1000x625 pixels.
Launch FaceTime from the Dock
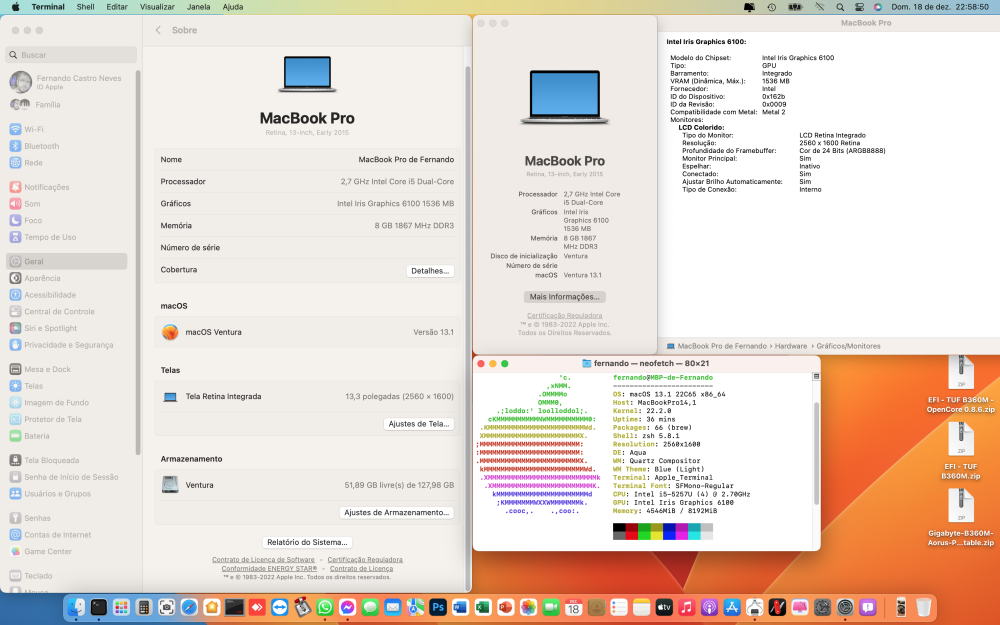click(551, 607)
